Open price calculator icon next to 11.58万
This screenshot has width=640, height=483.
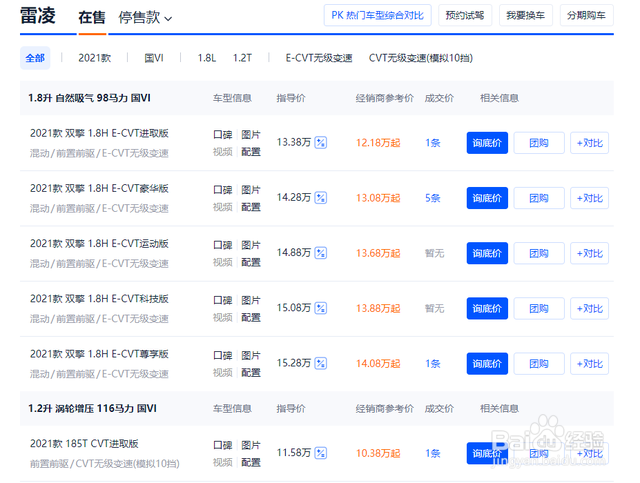point(321,453)
